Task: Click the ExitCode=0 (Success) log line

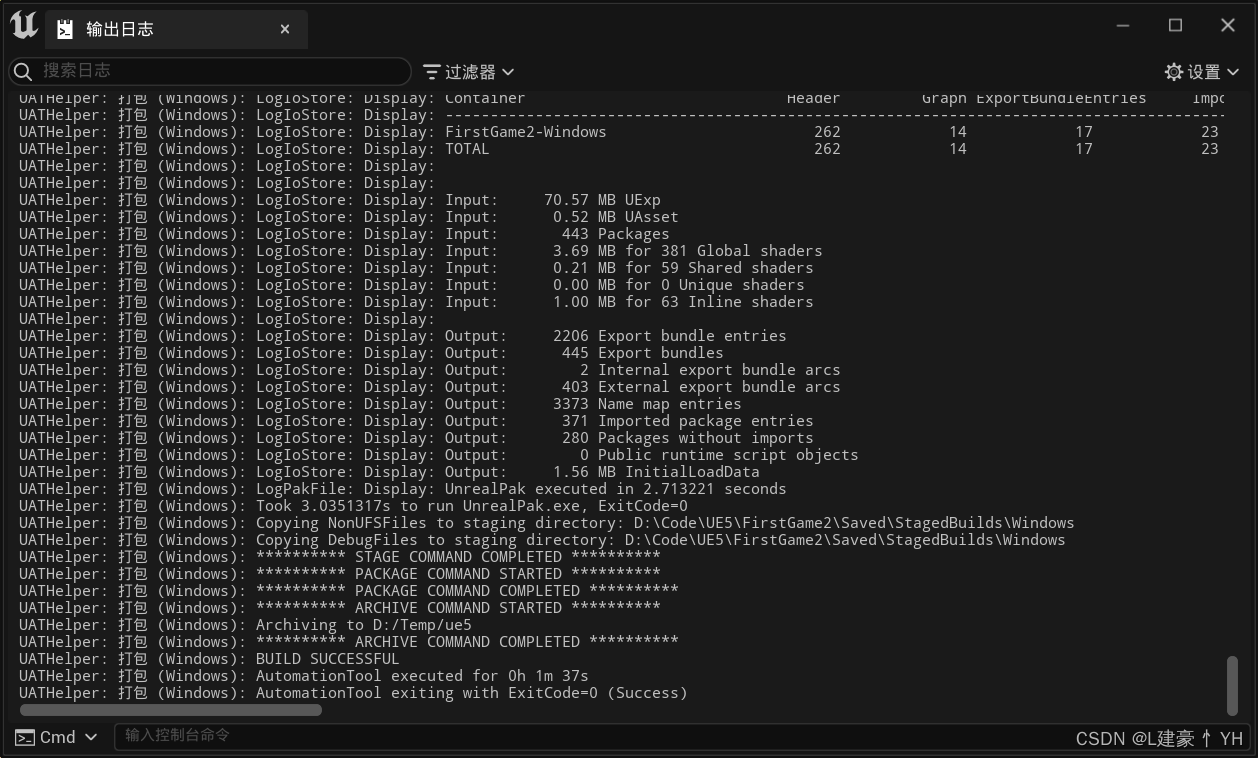Action: pos(353,693)
